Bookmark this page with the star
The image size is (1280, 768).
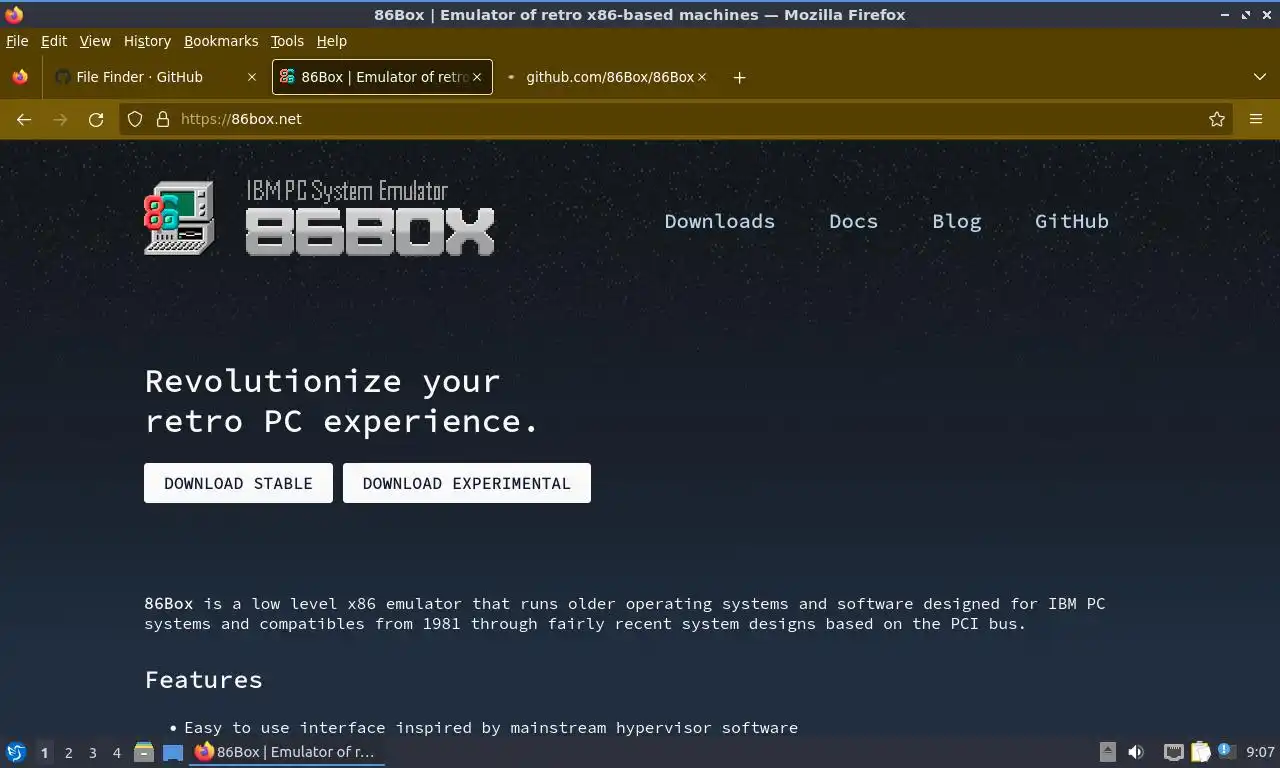[x=1217, y=119]
